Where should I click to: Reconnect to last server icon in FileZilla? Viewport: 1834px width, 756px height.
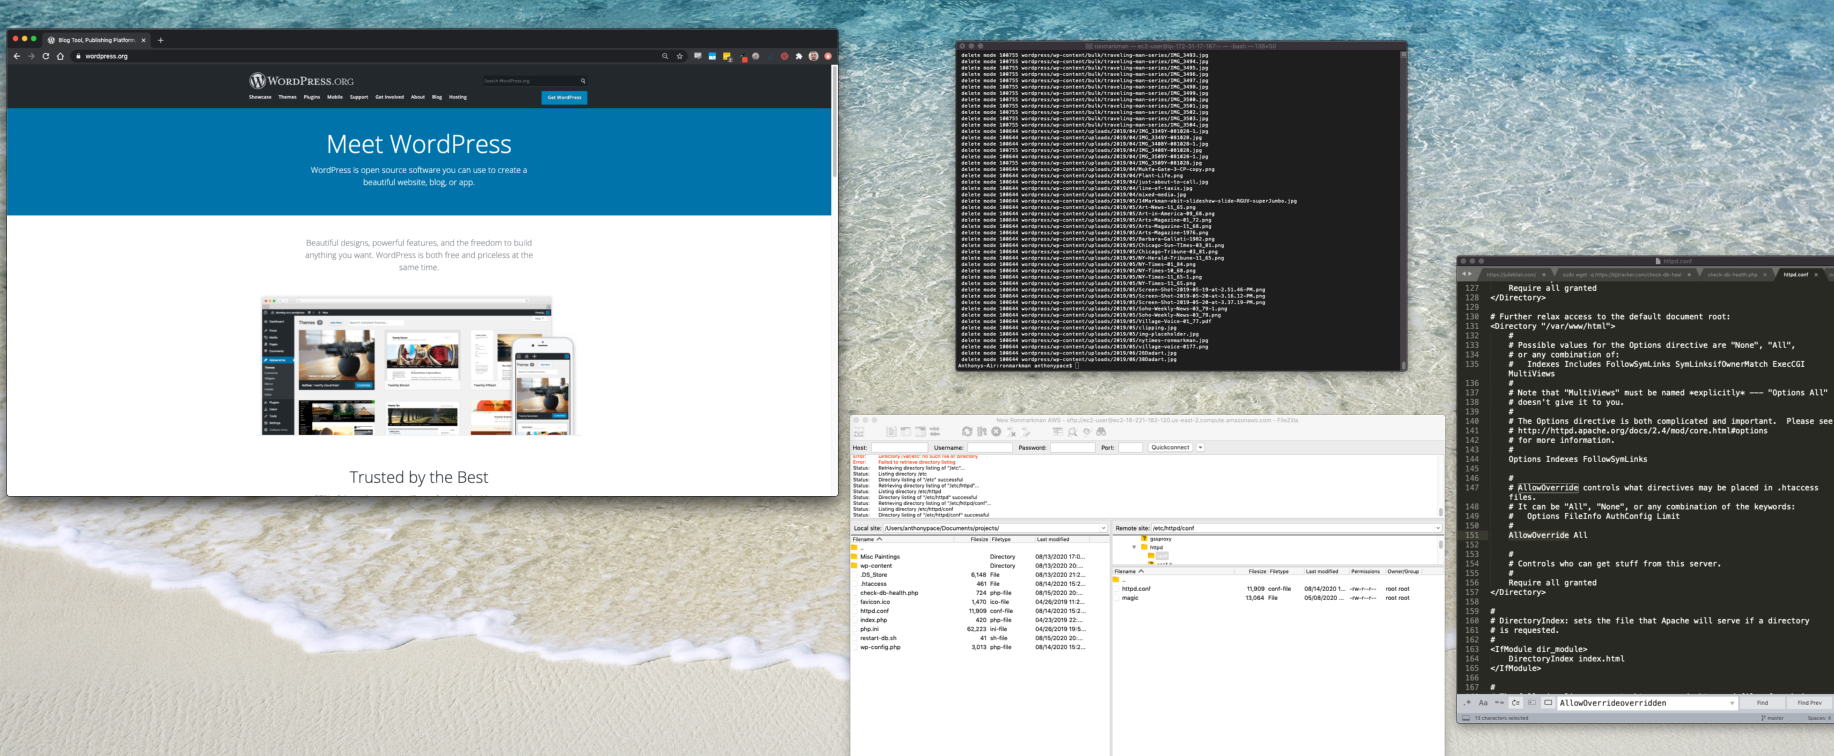[1025, 432]
